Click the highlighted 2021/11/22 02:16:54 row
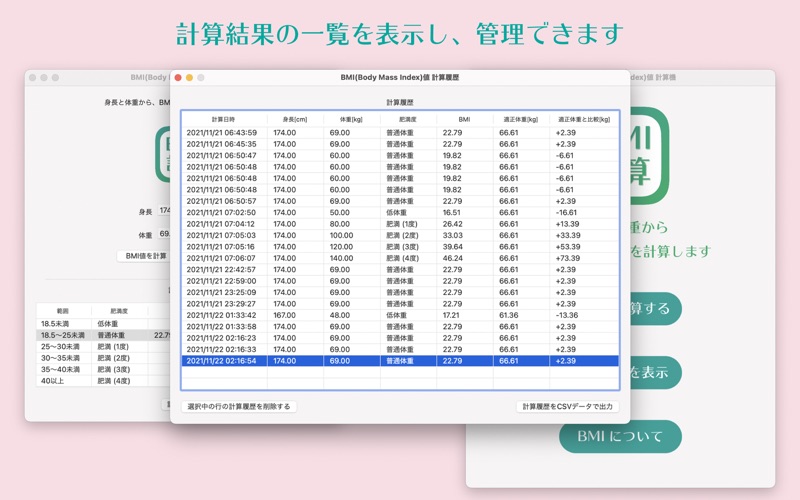Screen dimensions: 800x500 (400, 361)
